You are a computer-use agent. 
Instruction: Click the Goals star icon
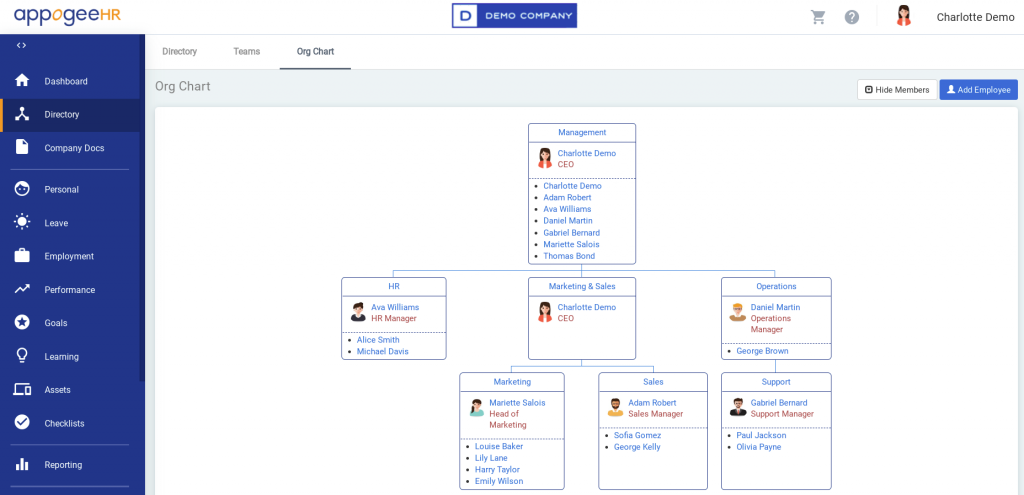(x=22, y=323)
